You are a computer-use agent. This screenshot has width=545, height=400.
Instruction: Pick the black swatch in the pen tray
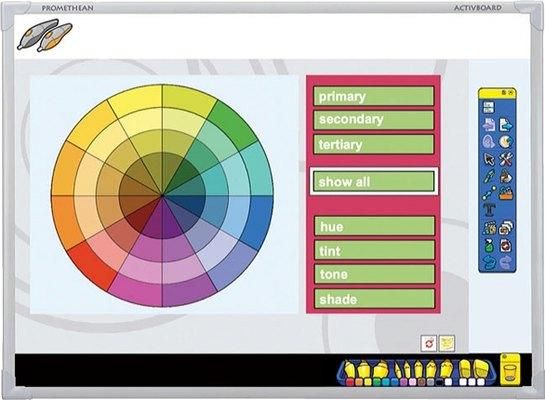click(x=440, y=382)
